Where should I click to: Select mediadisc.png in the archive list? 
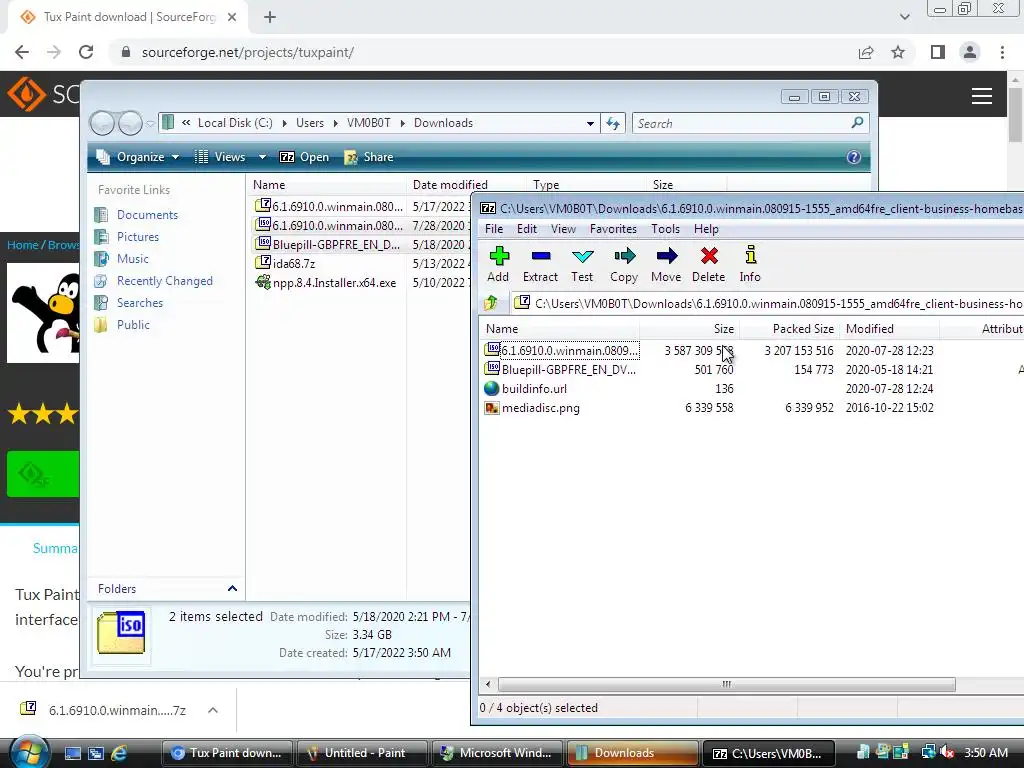[x=540, y=408]
